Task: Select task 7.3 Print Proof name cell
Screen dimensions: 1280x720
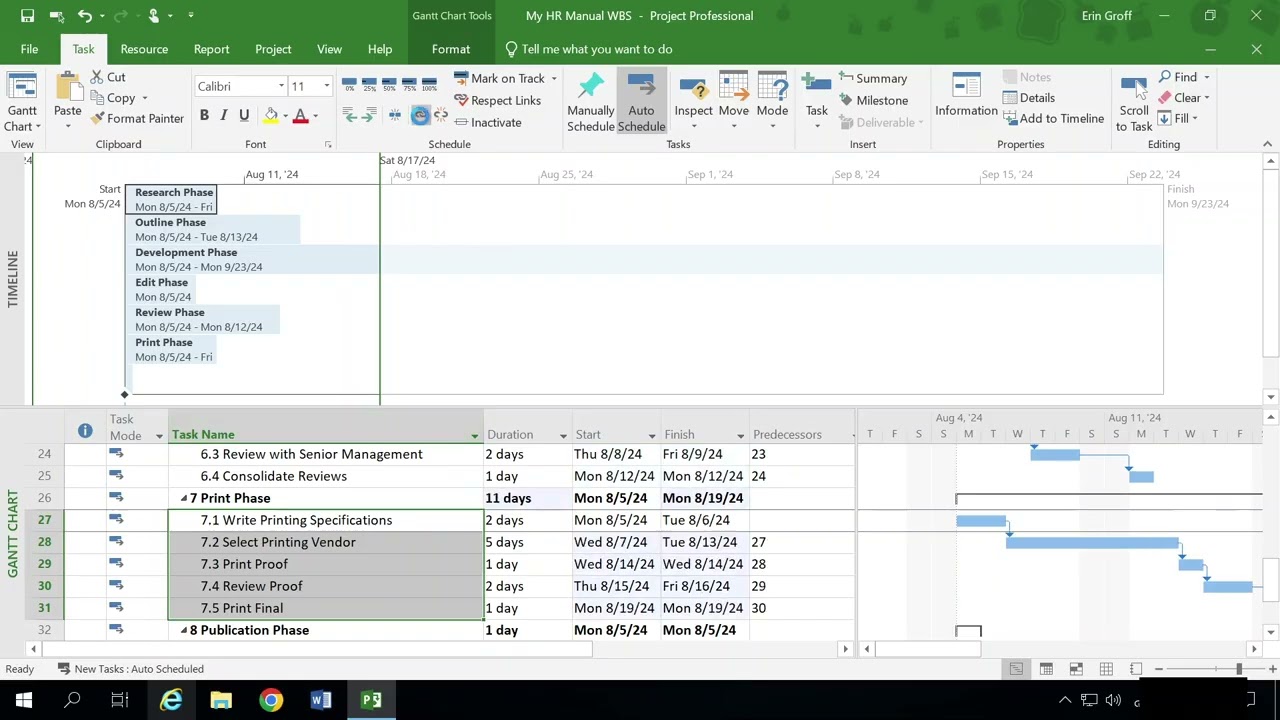Action: pyautogui.click(x=326, y=564)
